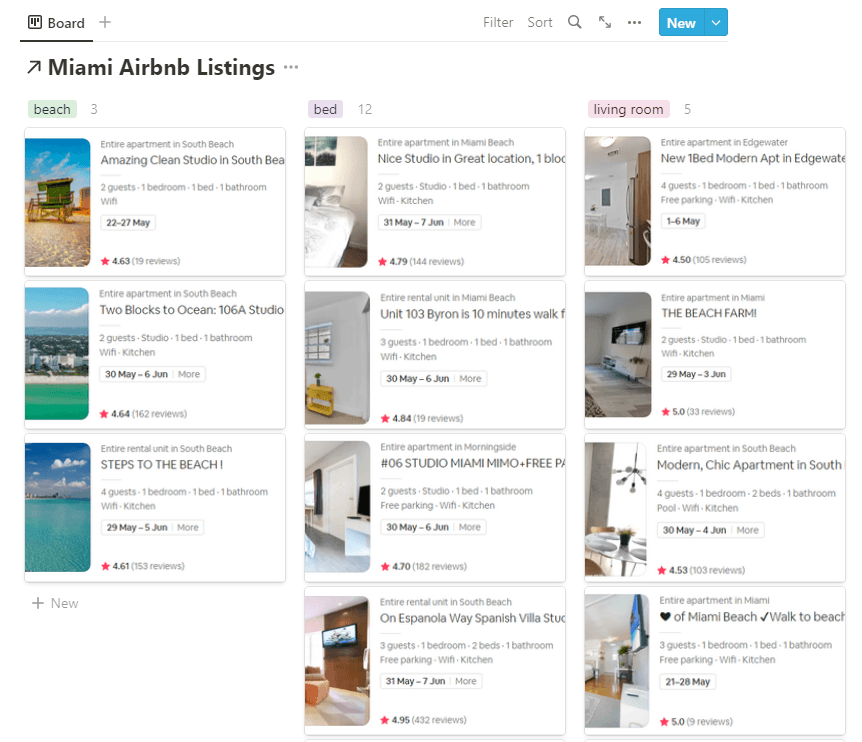862x742 pixels.
Task: Click the dots icon beside Miami Airbnb Listings title
Action: (292, 68)
